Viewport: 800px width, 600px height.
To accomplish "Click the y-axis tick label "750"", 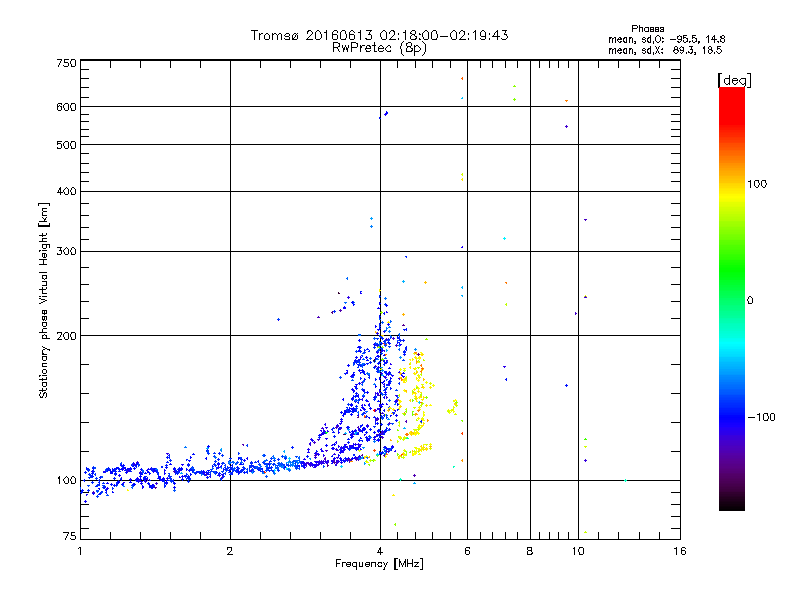I will [x=66, y=63].
